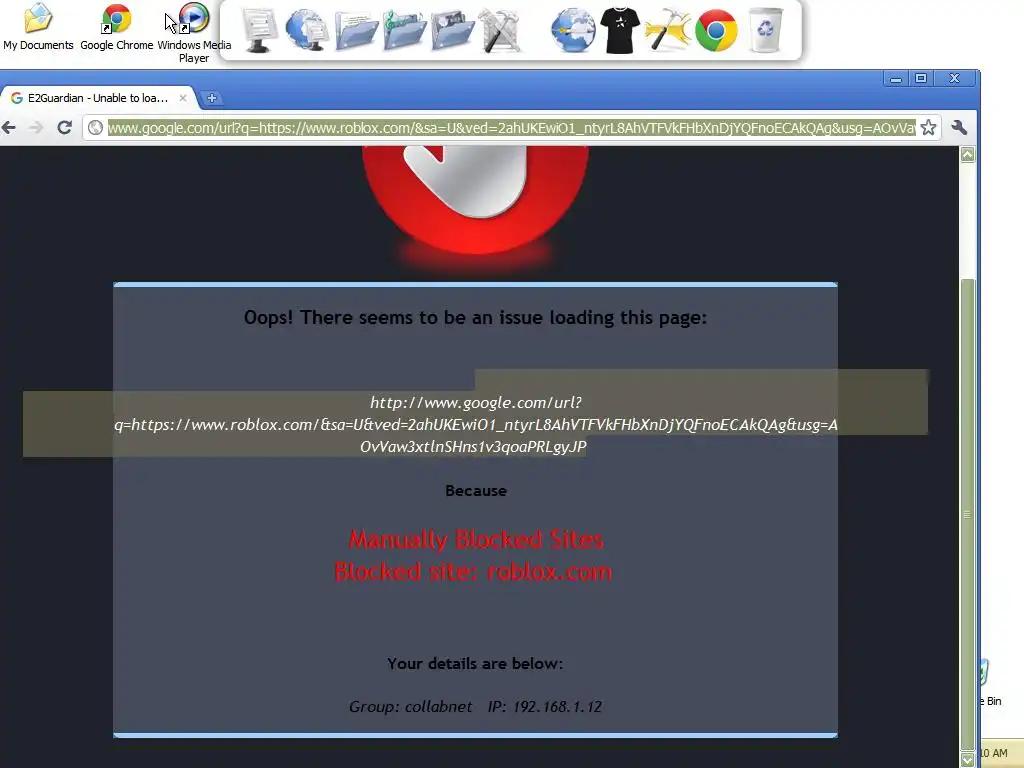
Task: Launch the Google Chrome desktop shortcut
Action: (x=116, y=26)
